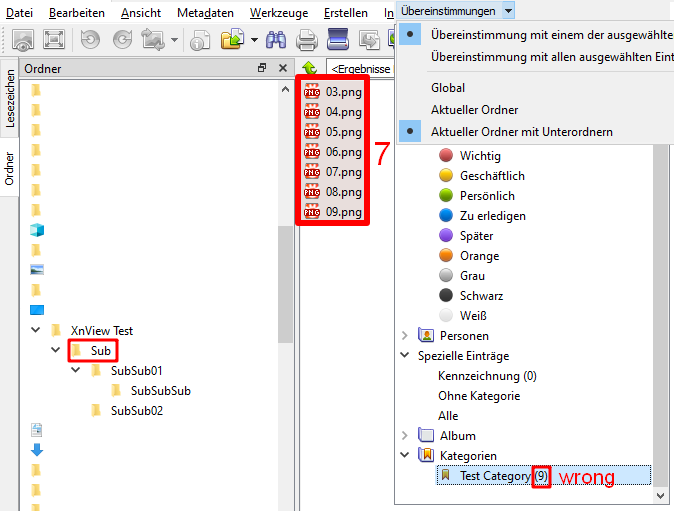Select blue cube item in folder tree
The height and width of the screenshot is (511, 674).
pyautogui.click(x=37, y=230)
